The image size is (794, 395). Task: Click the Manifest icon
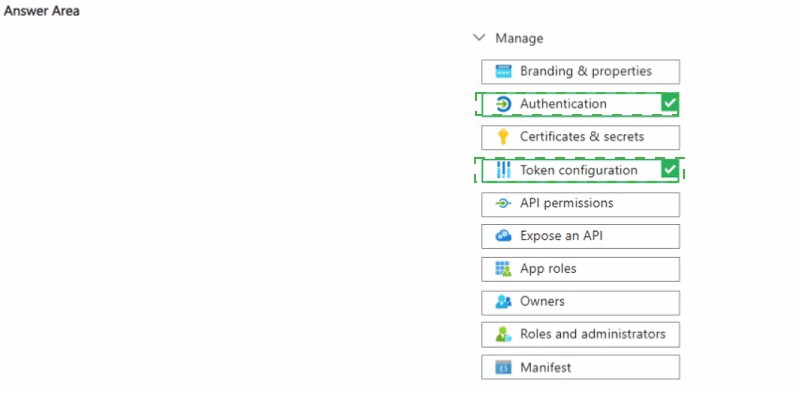coord(503,368)
